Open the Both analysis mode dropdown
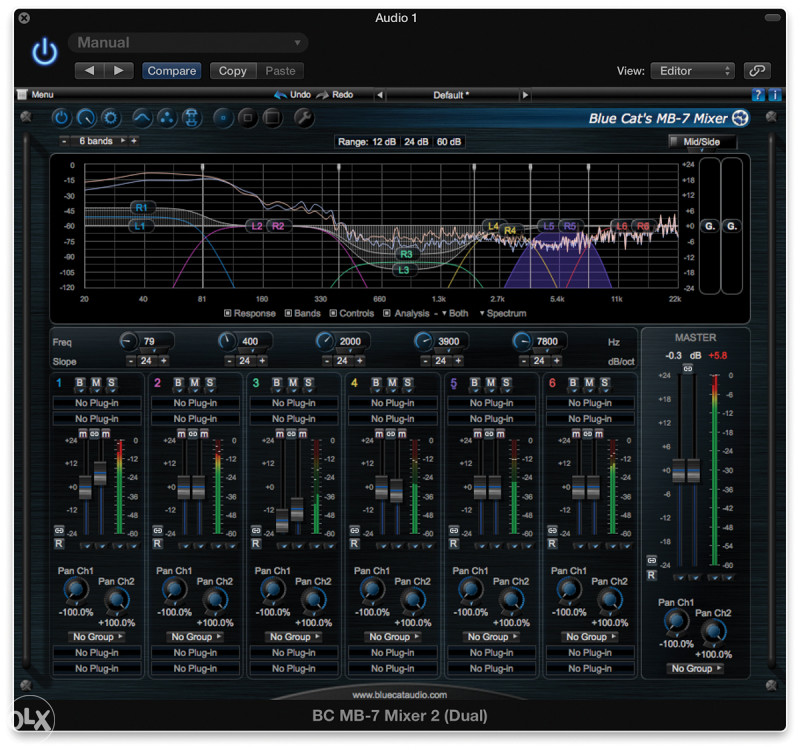Screen dimensions: 800x750 (x=455, y=313)
